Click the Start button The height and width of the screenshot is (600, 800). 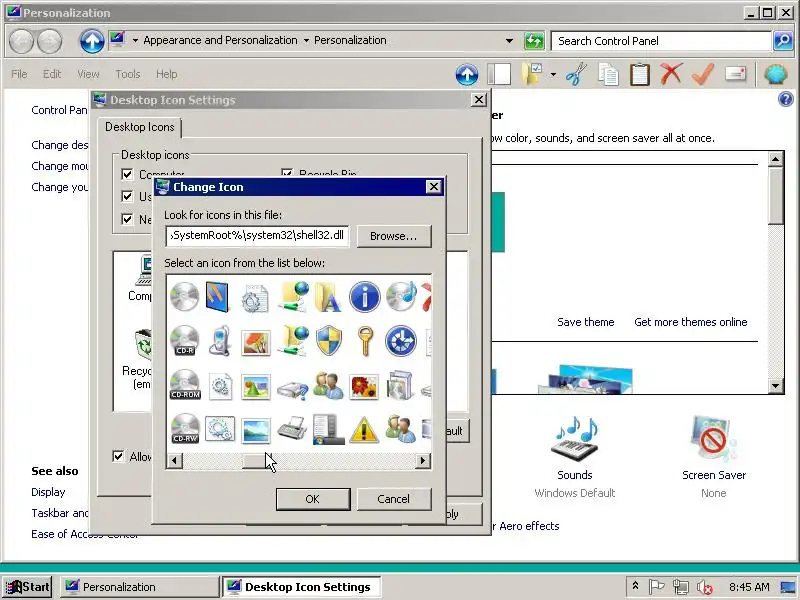(x=27, y=587)
